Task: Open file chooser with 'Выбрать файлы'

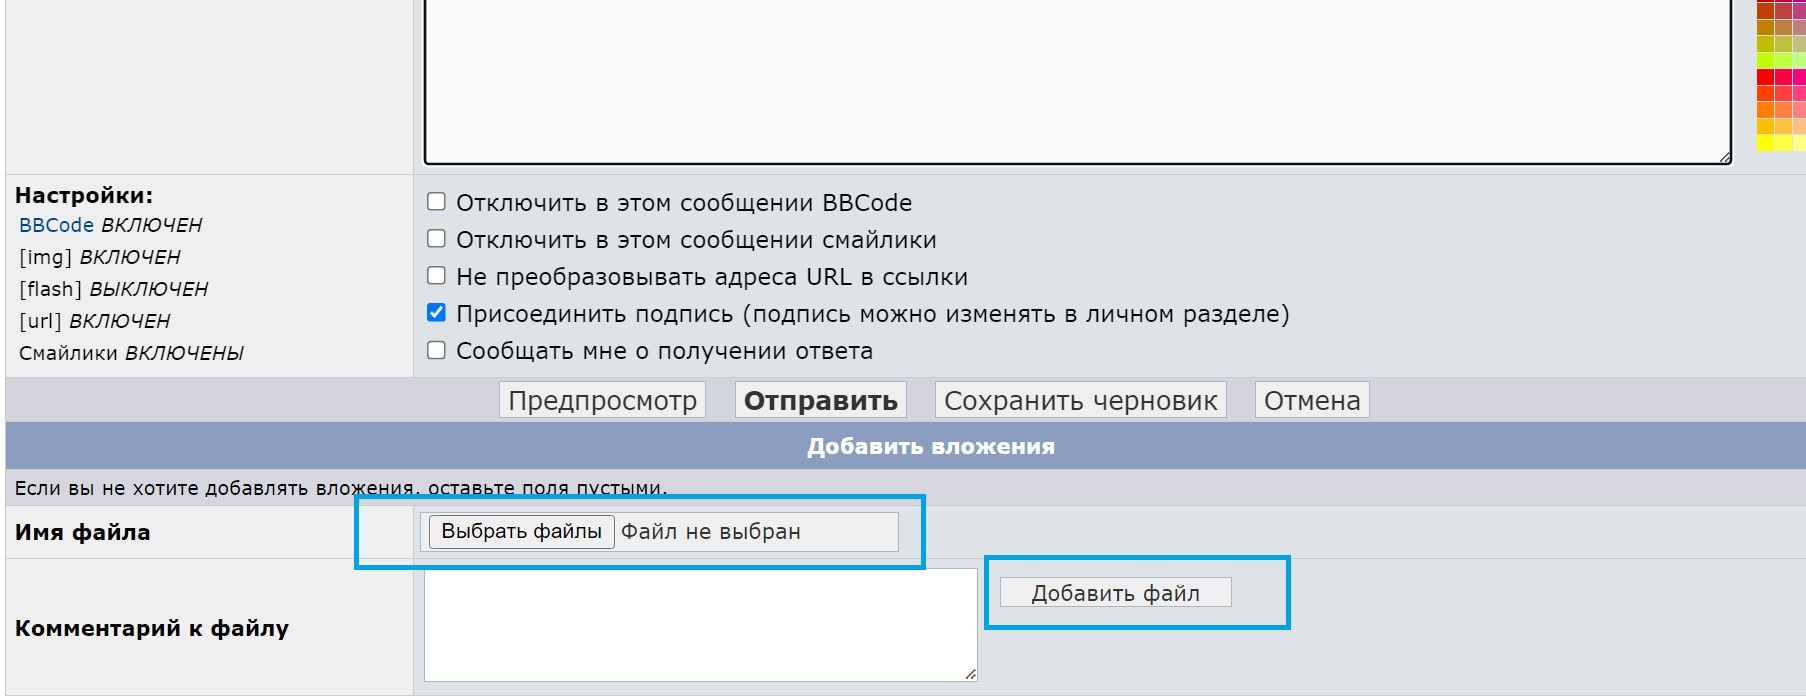Action: click(x=521, y=531)
